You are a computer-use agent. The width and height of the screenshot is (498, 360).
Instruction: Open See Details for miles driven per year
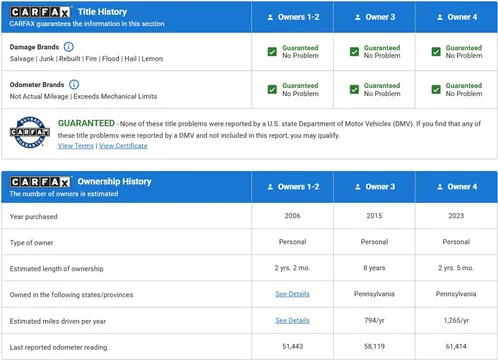click(292, 320)
